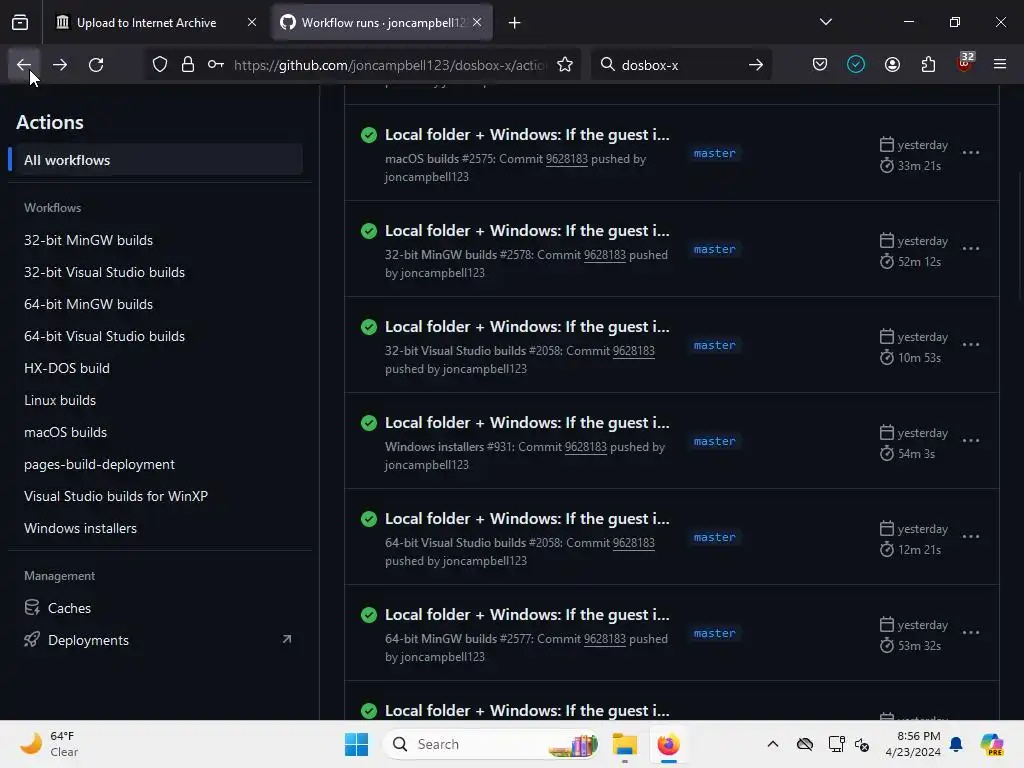Open run title of 64-bit MinGW builds #2577
Viewport: 1024px width, 768px height.
pos(527,615)
